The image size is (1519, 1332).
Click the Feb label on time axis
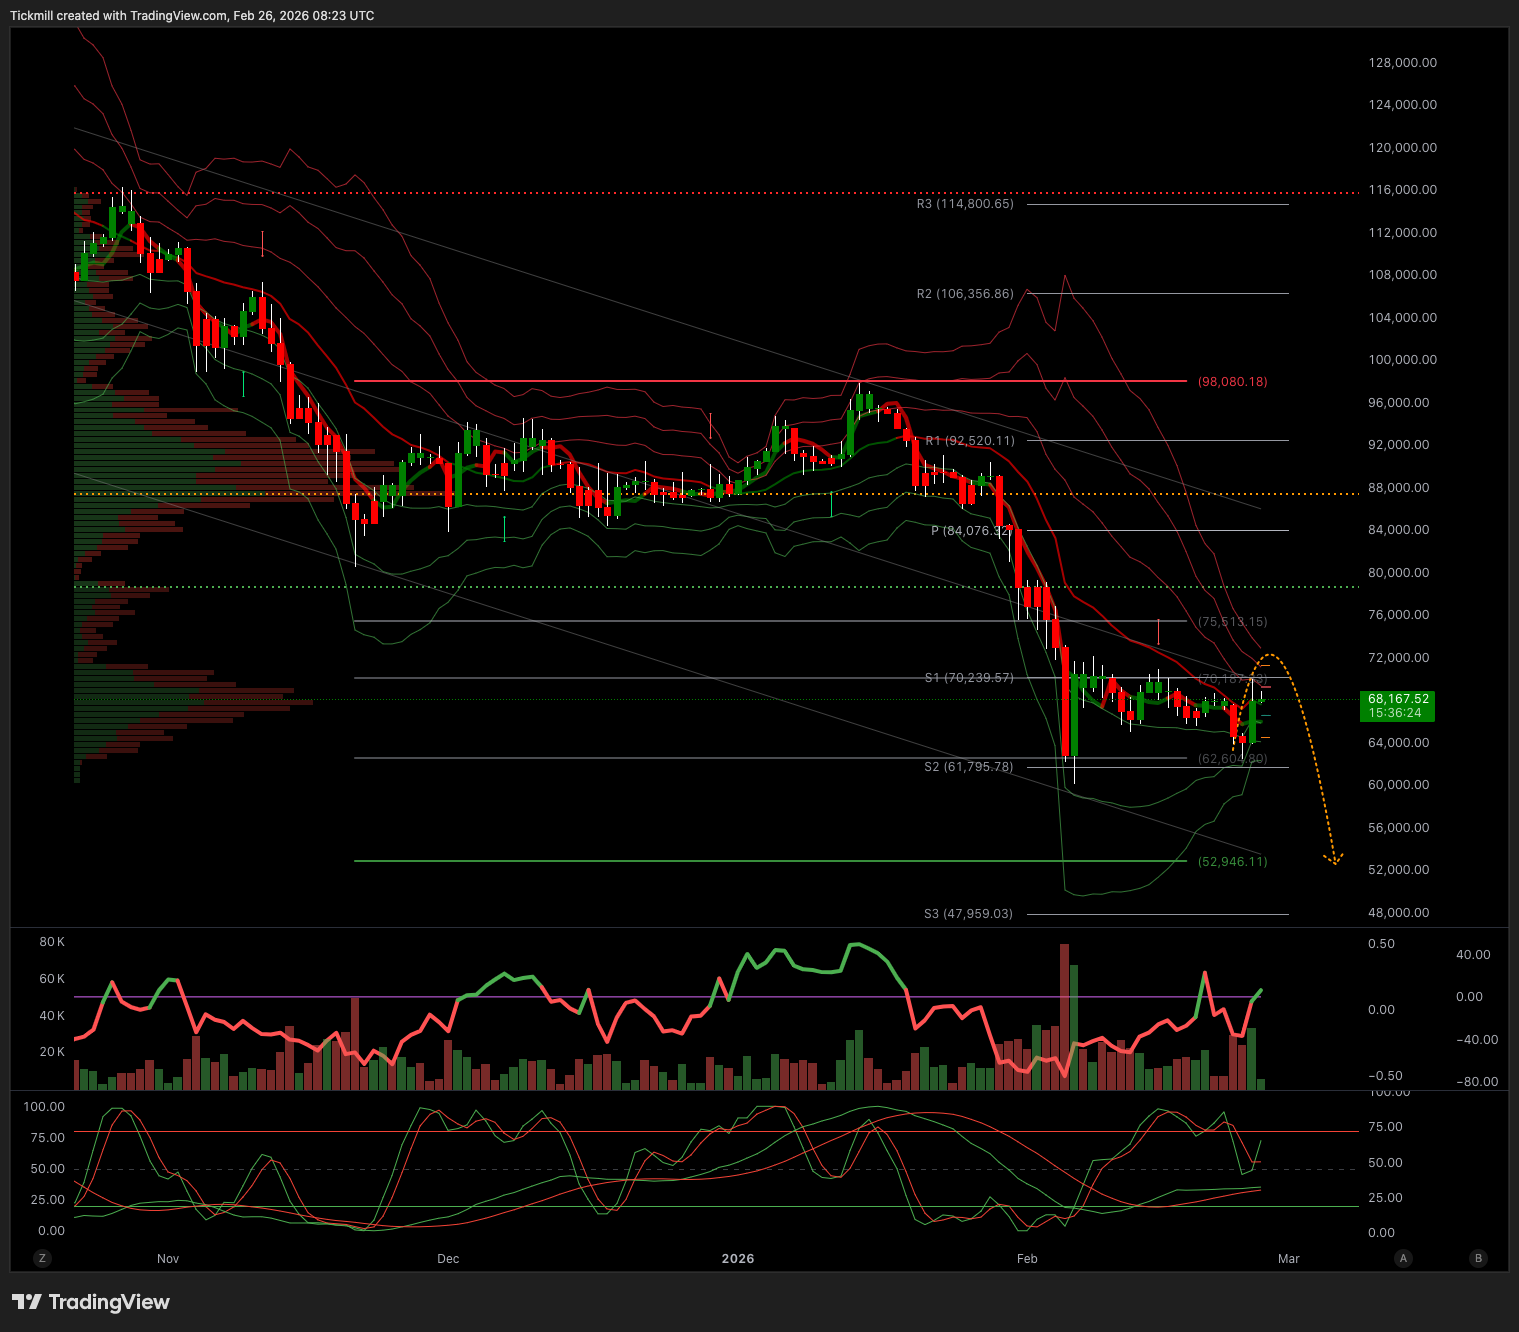[x=1027, y=1258]
